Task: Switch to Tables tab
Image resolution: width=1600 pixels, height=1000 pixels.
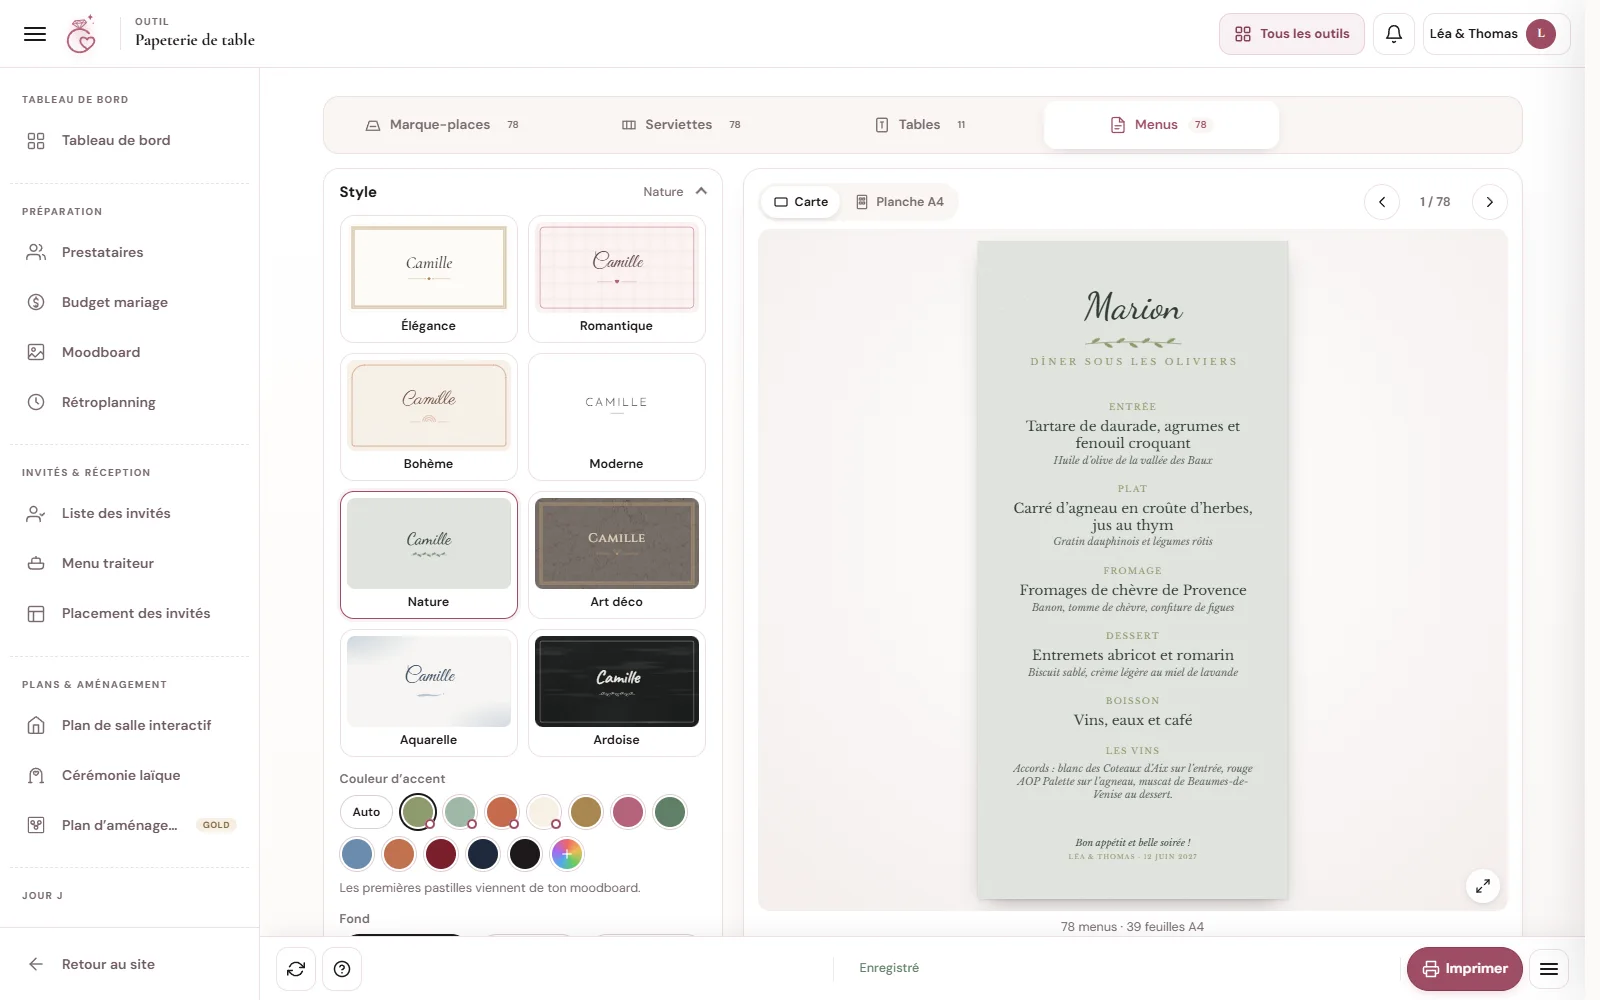Action: [921, 125]
